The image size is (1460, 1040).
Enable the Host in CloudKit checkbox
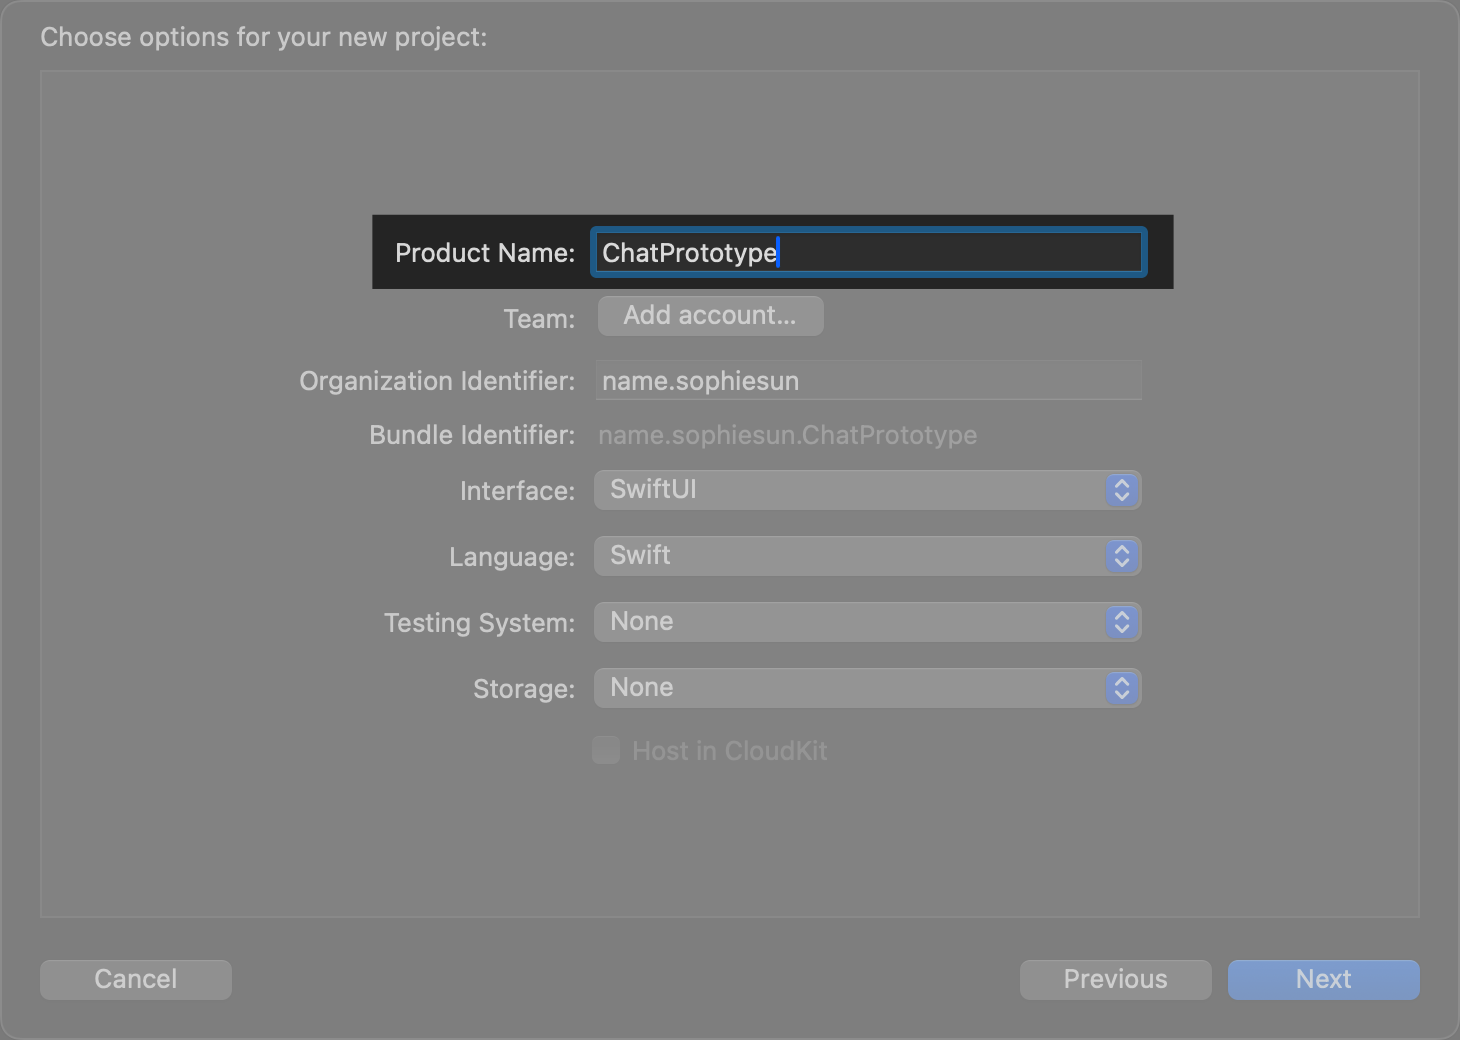coord(606,750)
